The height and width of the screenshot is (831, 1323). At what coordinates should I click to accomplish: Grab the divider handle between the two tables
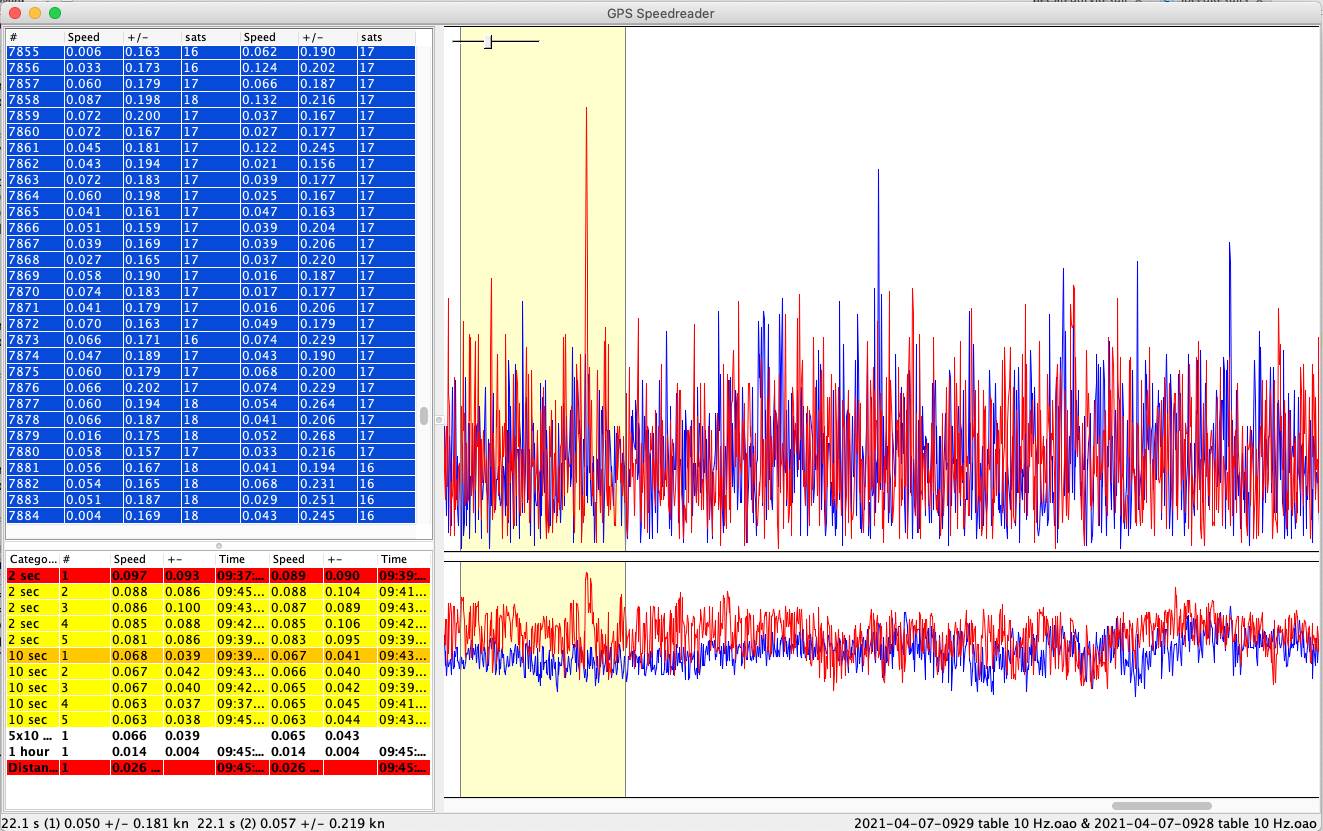[x=219, y=545]
